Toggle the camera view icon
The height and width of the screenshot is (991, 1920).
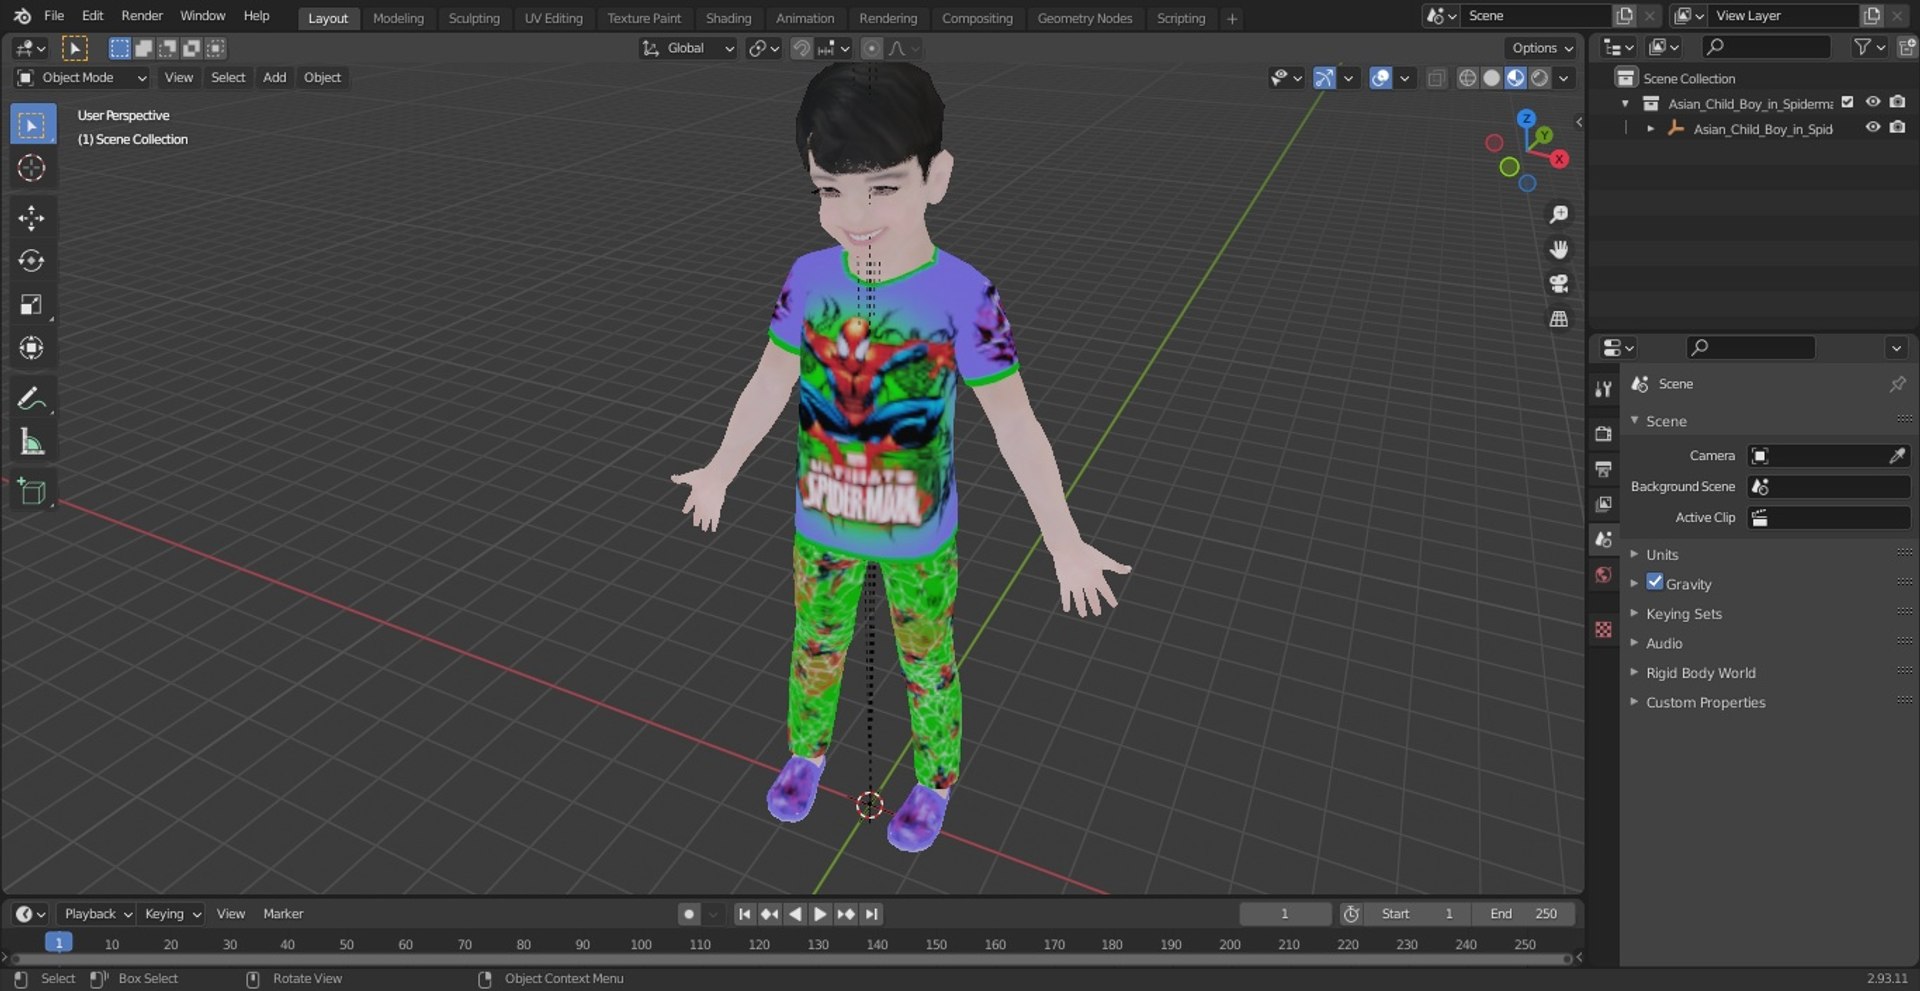[x=1558, y=284]
